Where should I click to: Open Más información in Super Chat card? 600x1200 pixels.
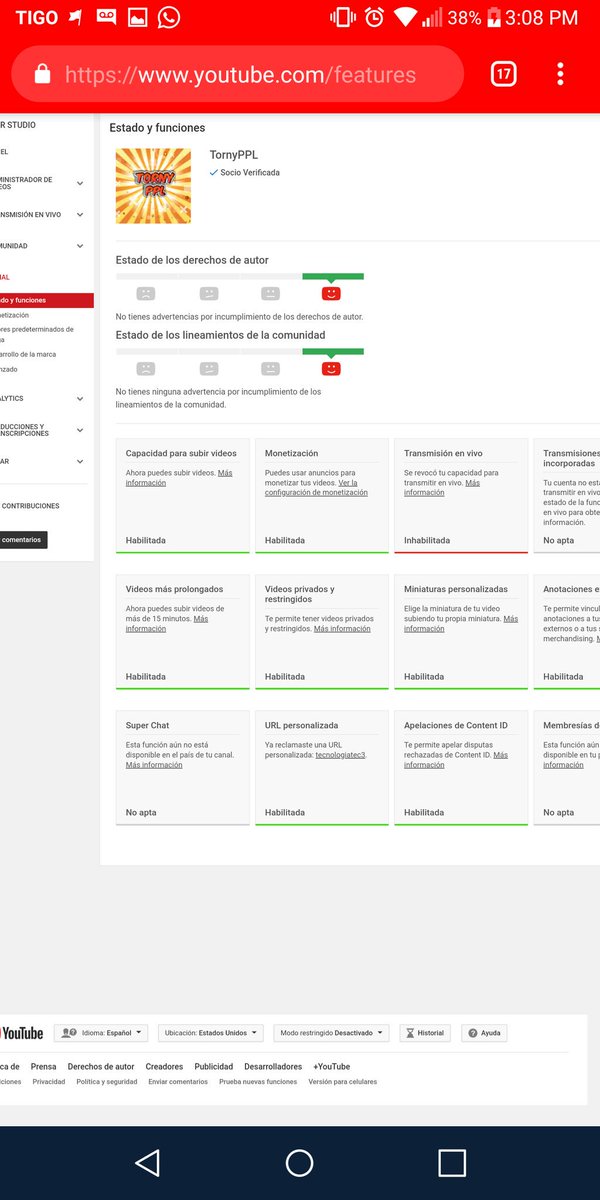tap(154, 765)
